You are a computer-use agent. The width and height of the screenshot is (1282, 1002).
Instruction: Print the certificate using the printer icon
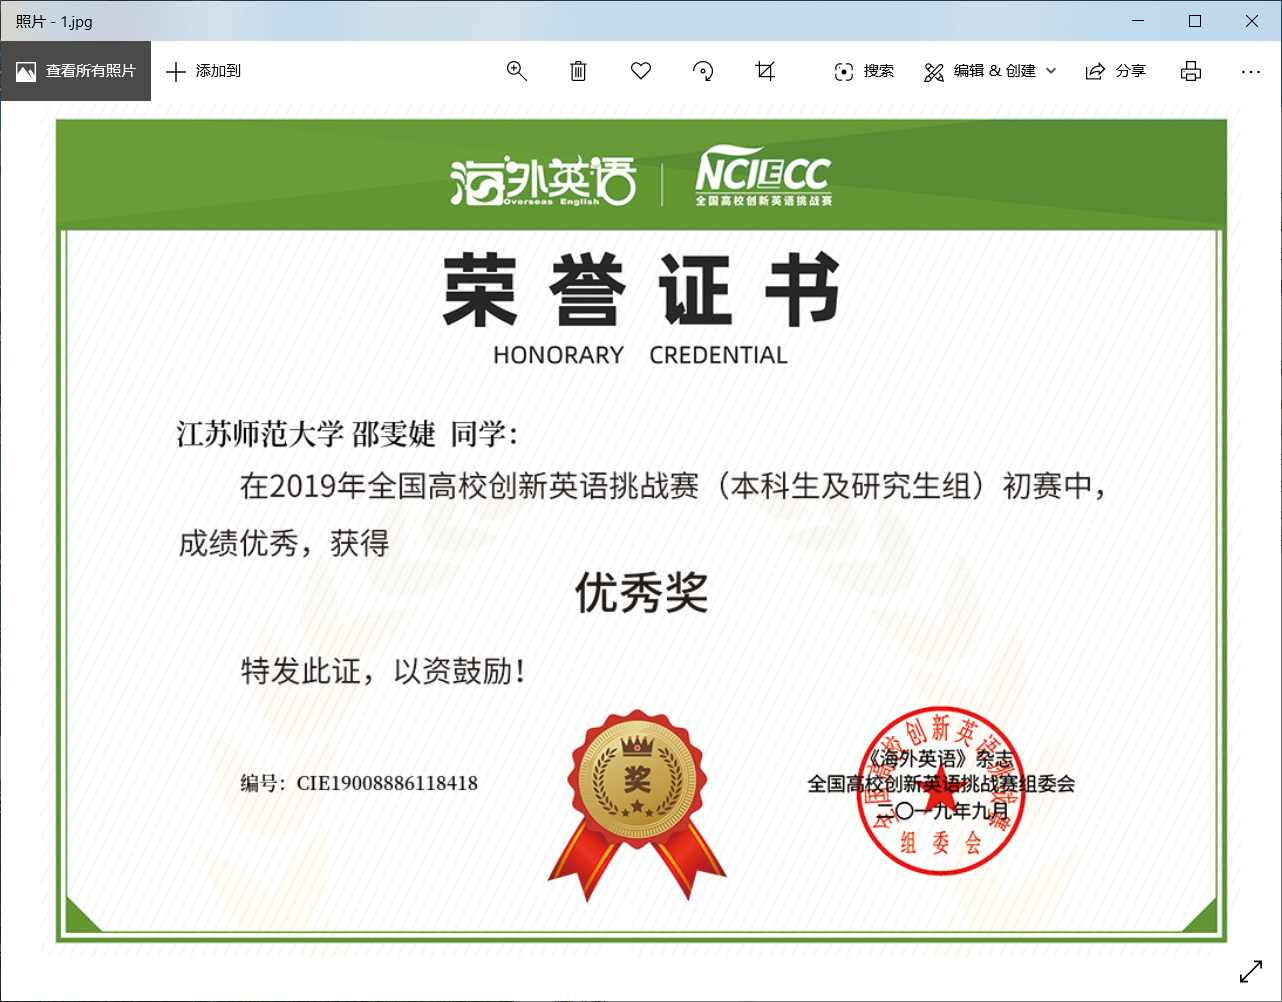coord(1190,71)
